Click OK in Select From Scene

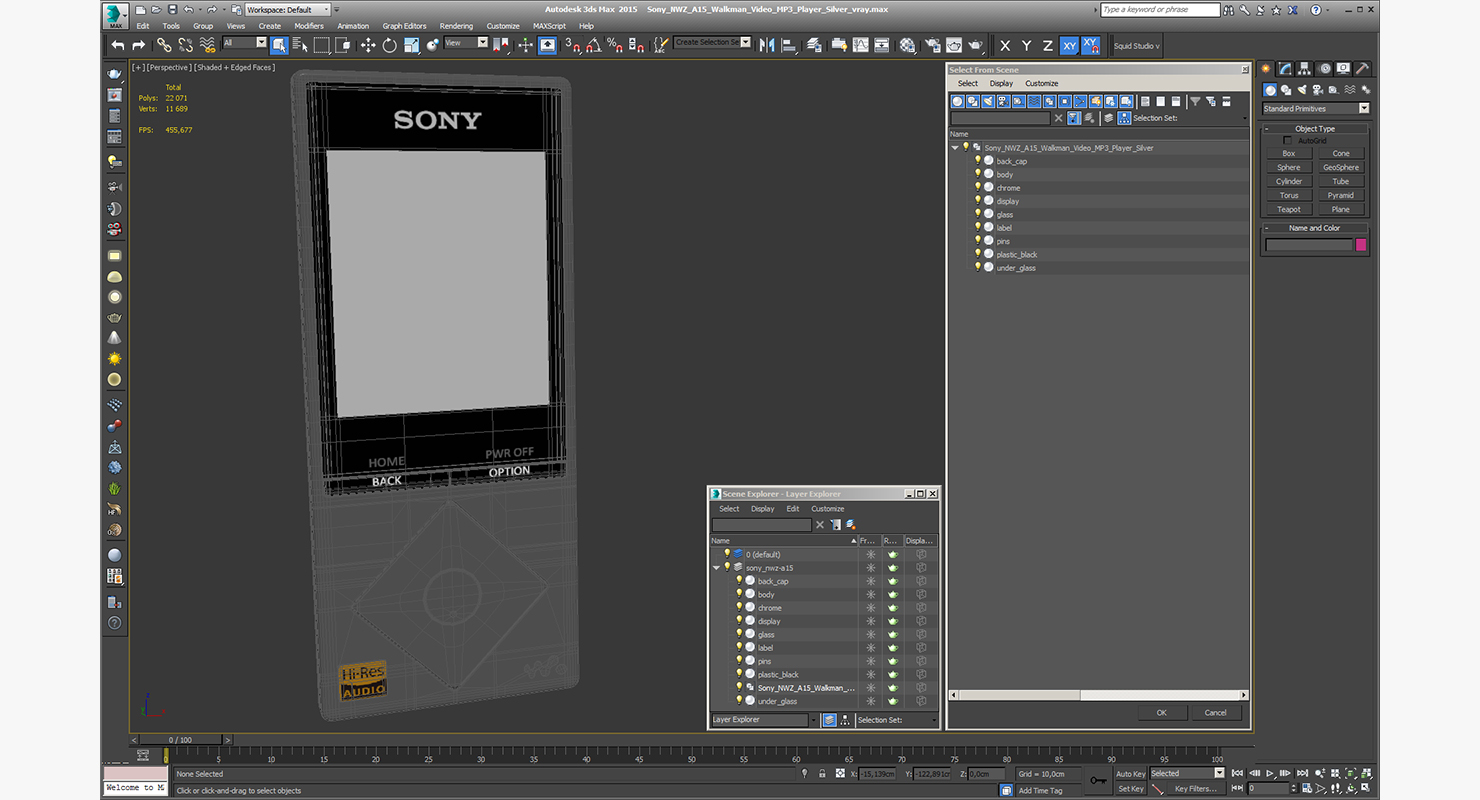[1161, 713]
